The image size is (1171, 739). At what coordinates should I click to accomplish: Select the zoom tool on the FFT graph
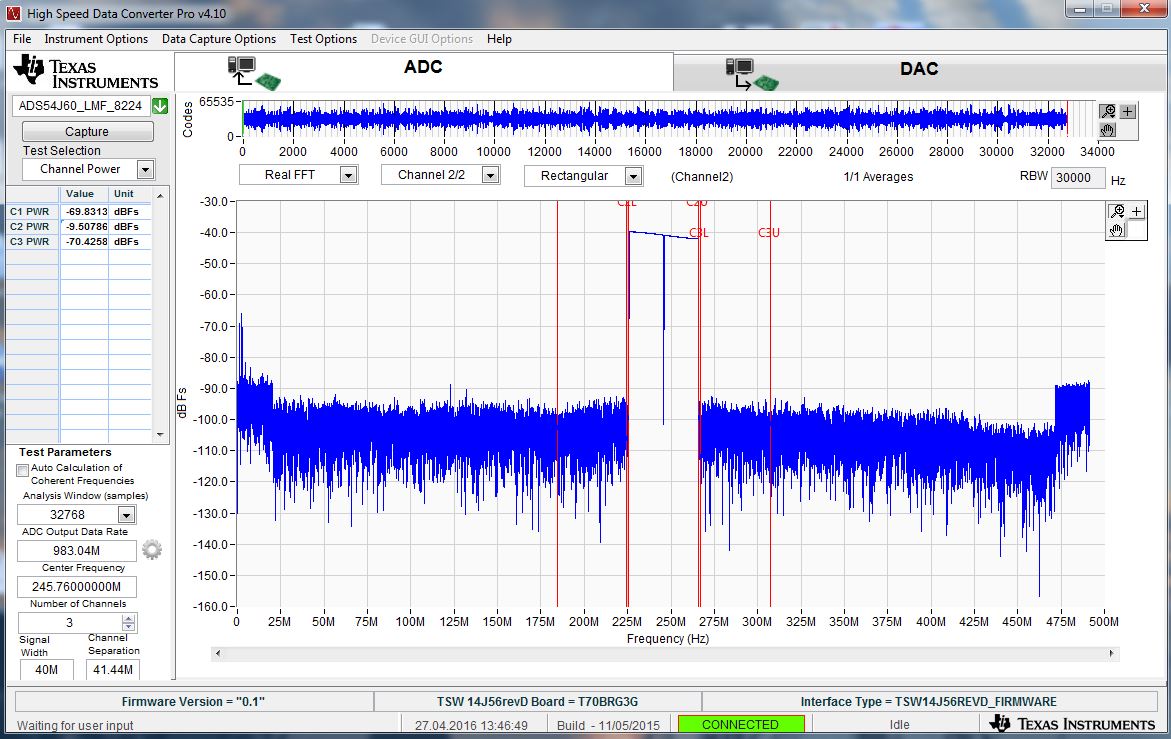[1116, 211]
